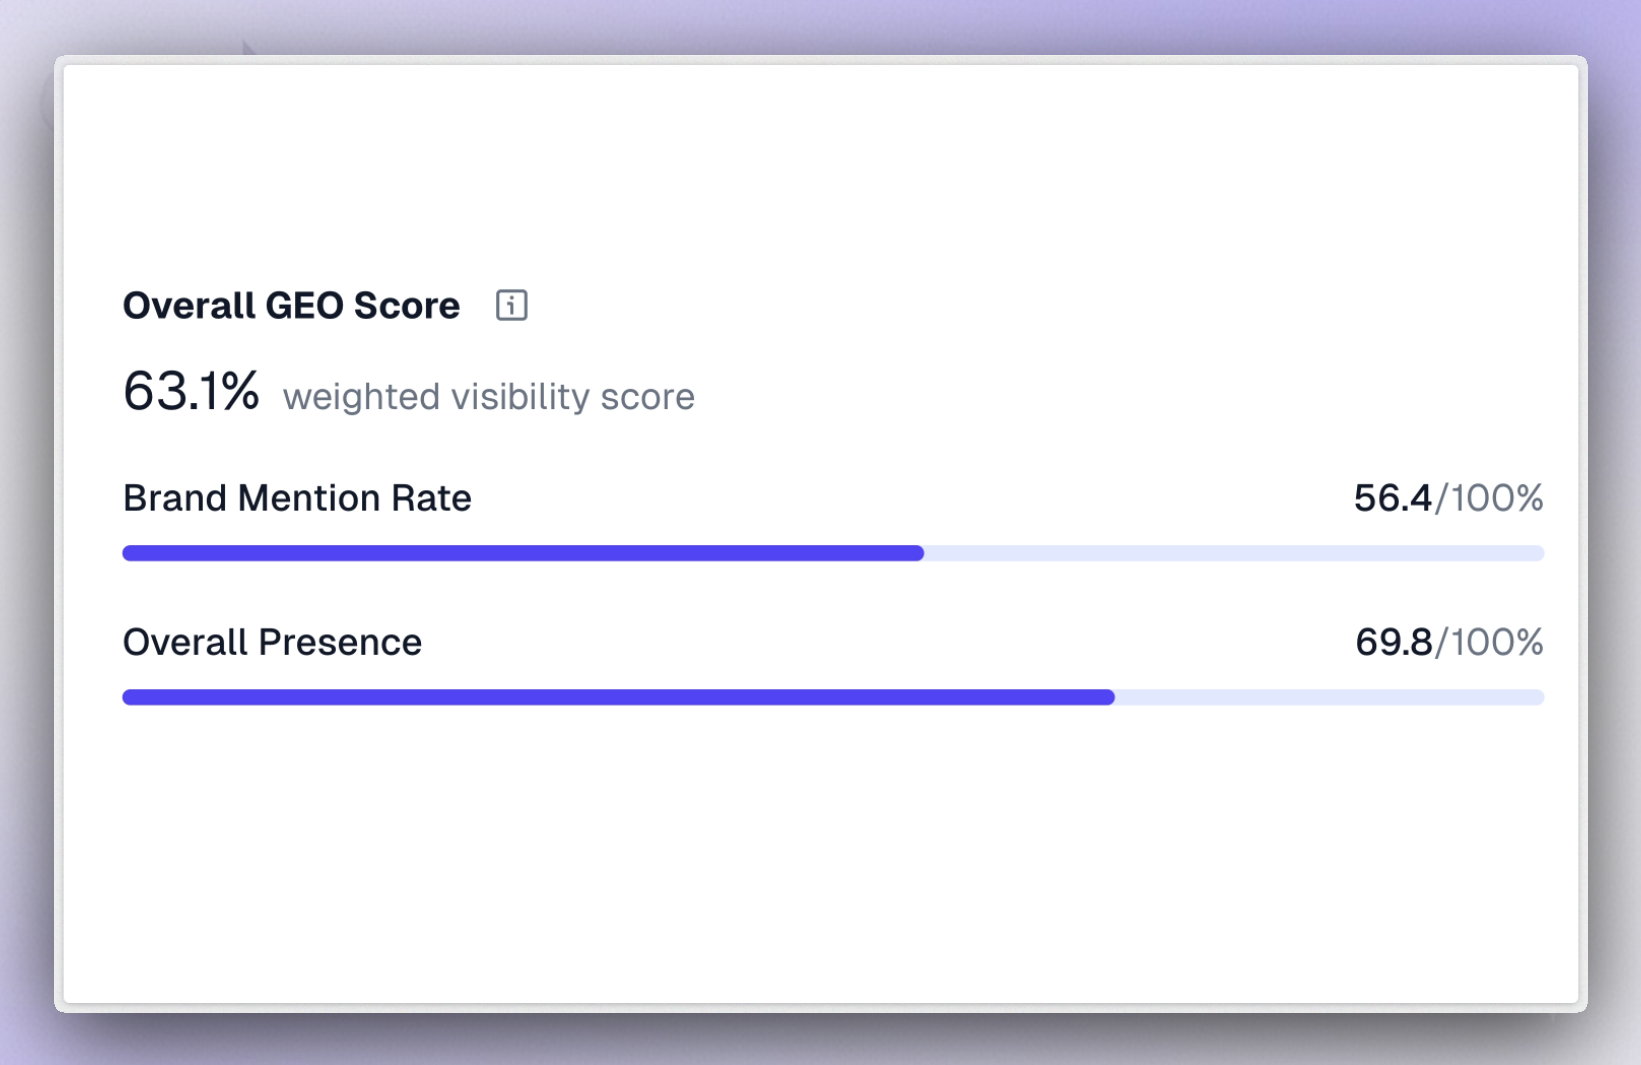Click the 'weighted visibility score' label text
The image size is (1641, 1065).
point(489,396)
